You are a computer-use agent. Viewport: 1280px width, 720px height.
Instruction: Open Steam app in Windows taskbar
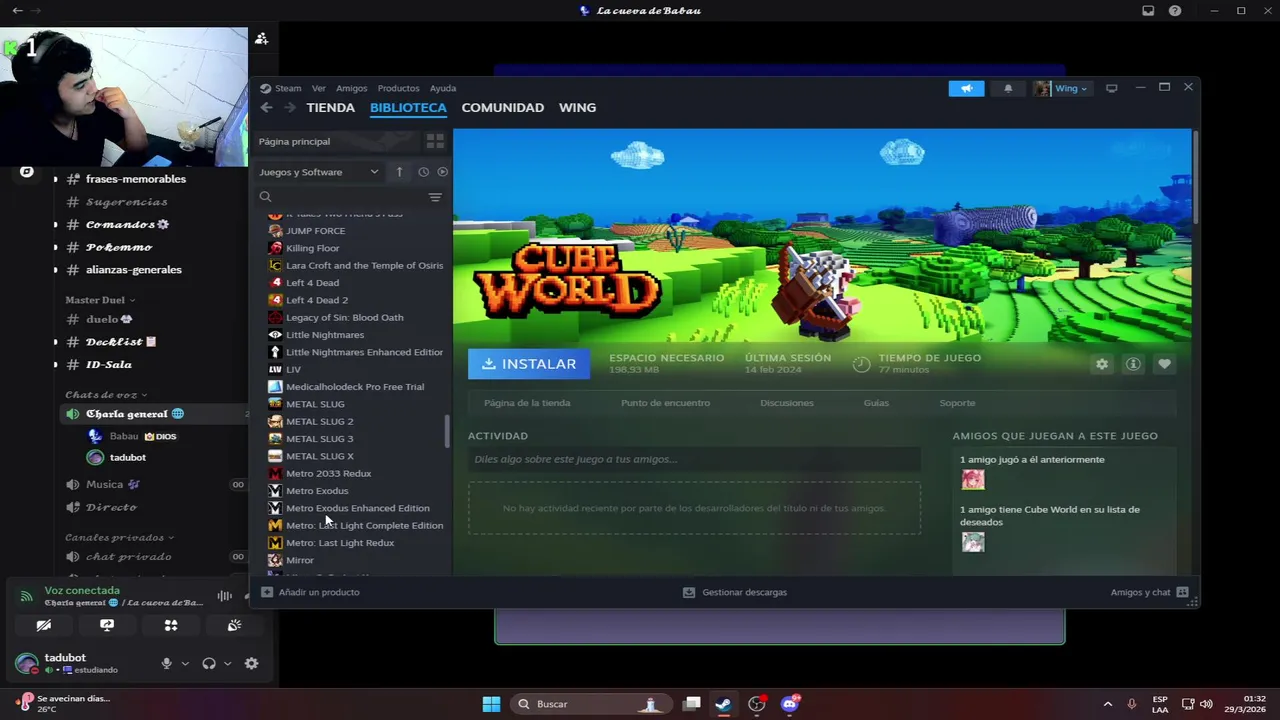[723, 704]
